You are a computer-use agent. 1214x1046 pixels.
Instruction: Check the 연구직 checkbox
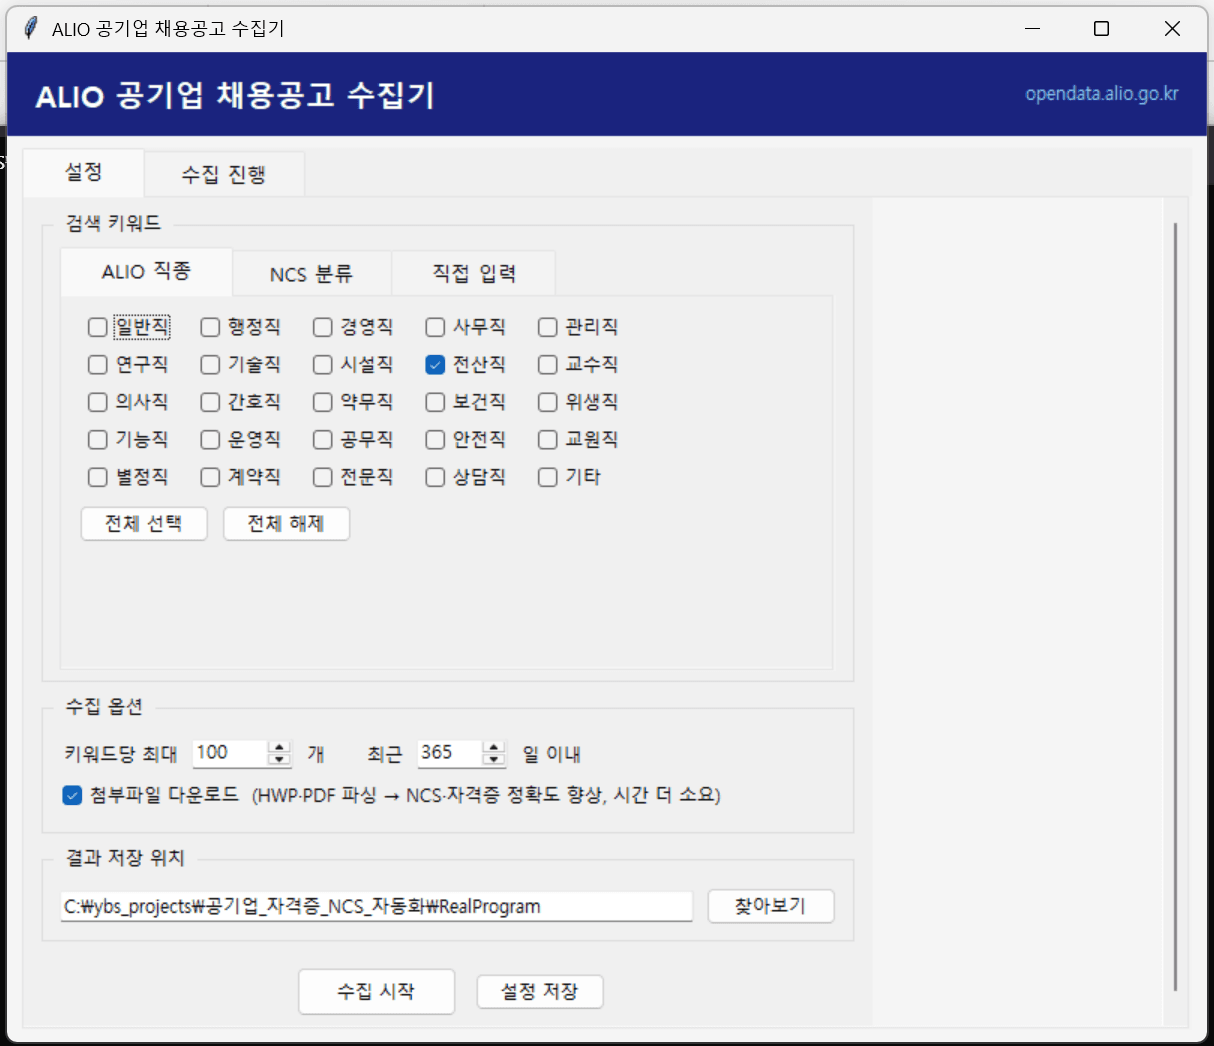97,365
